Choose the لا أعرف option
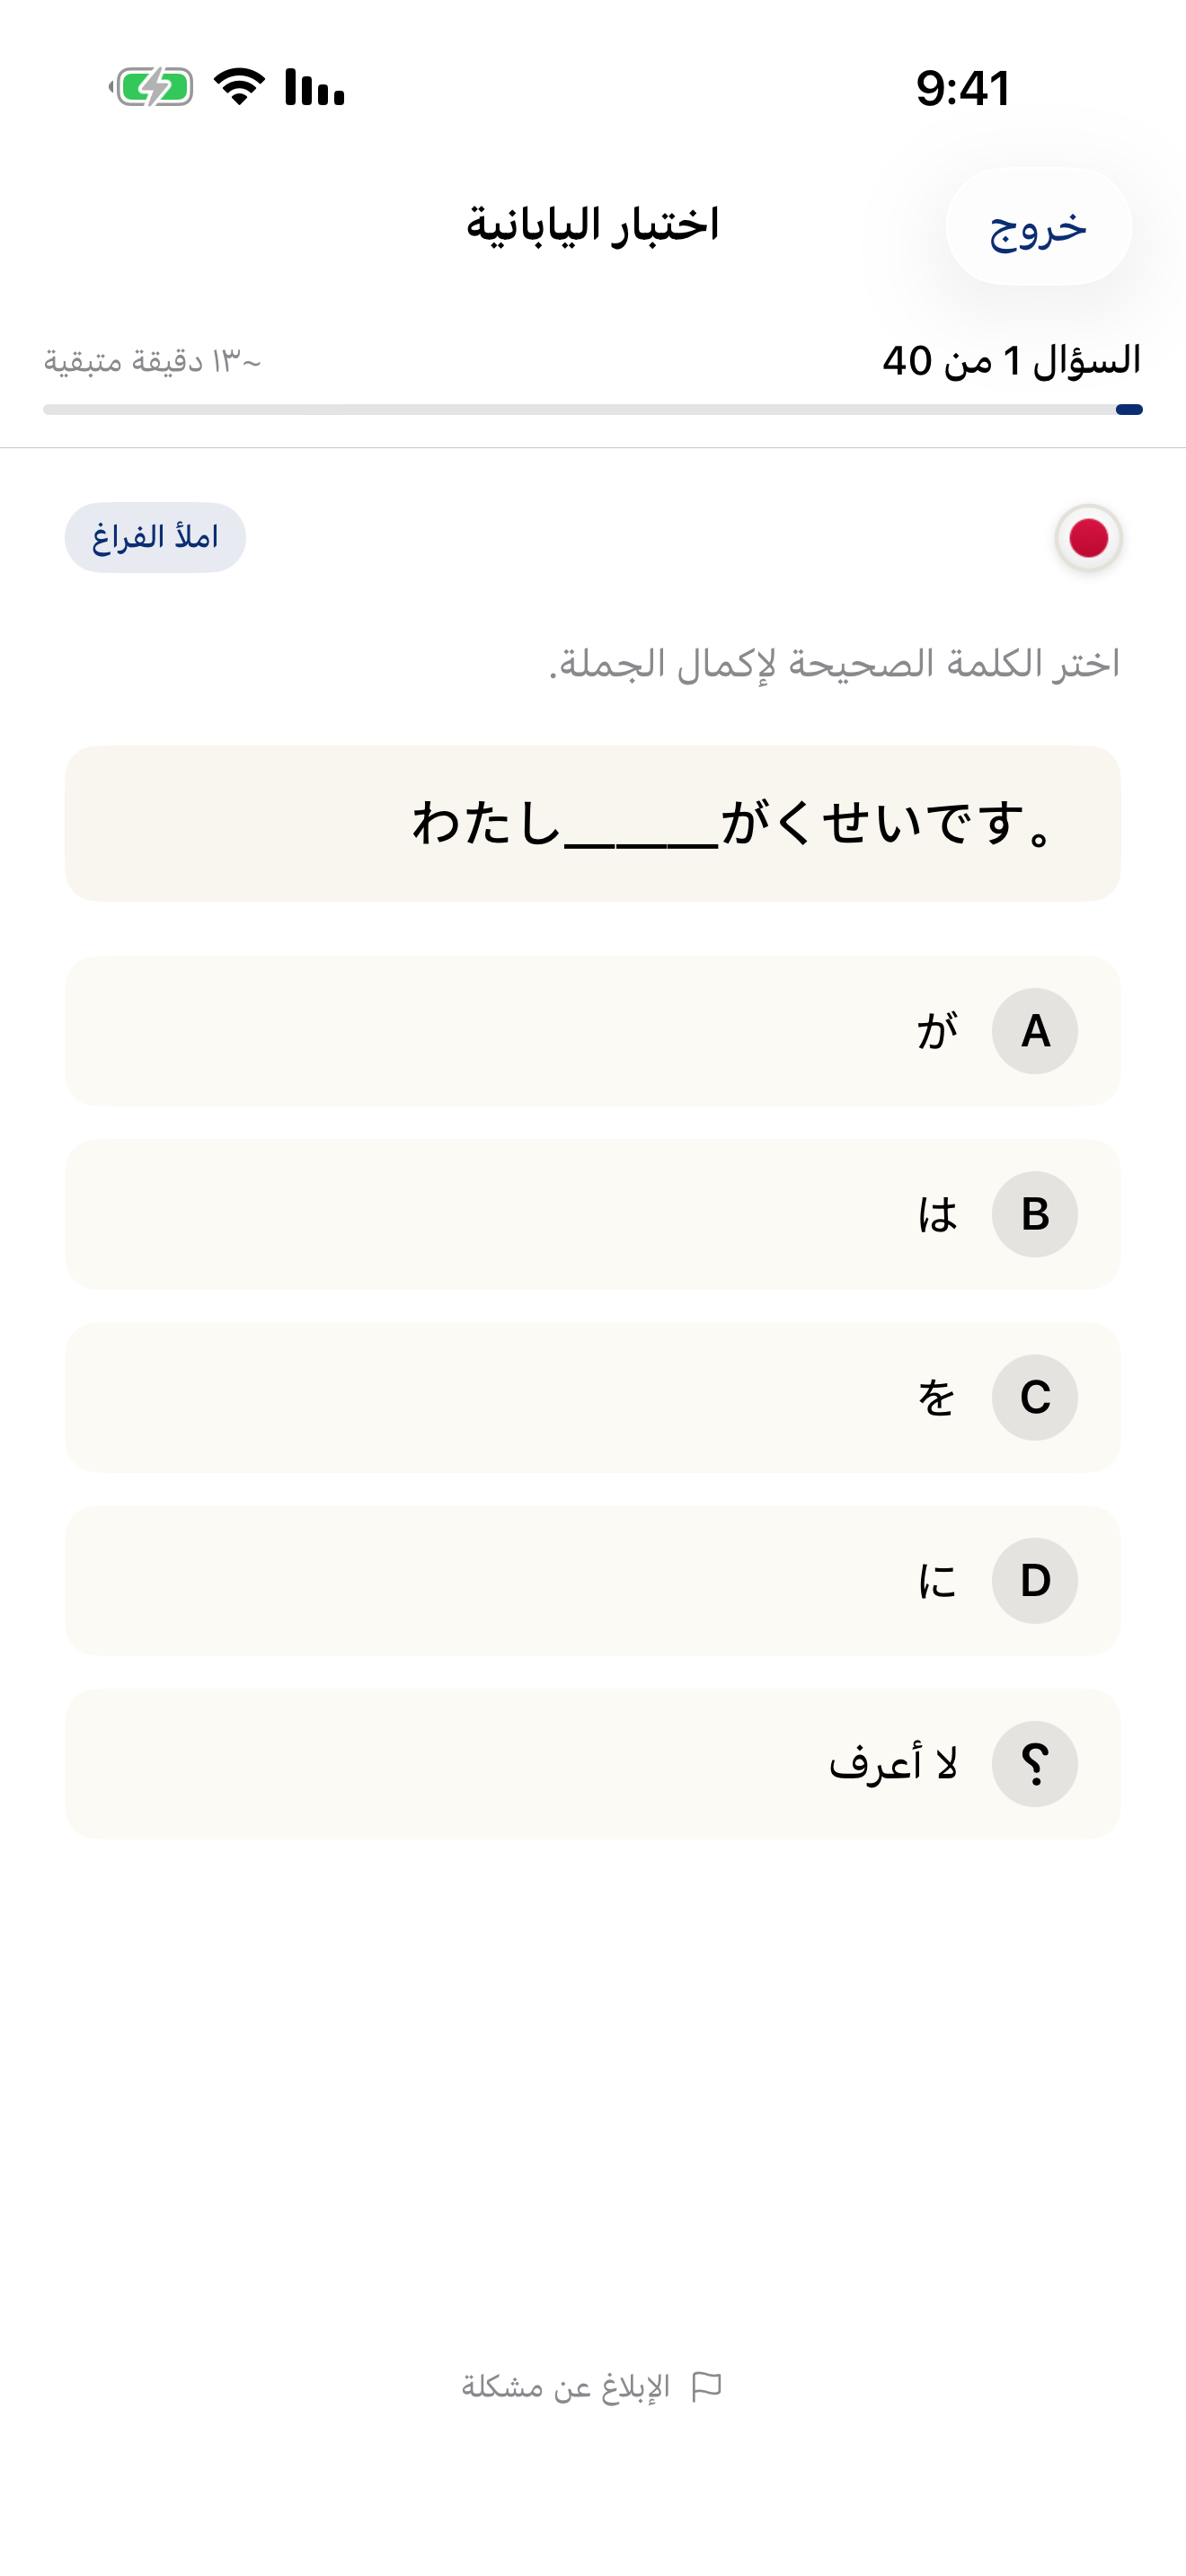Image resolution: width=1186 pixels, height=2576 pixels. coord(593,1765)
